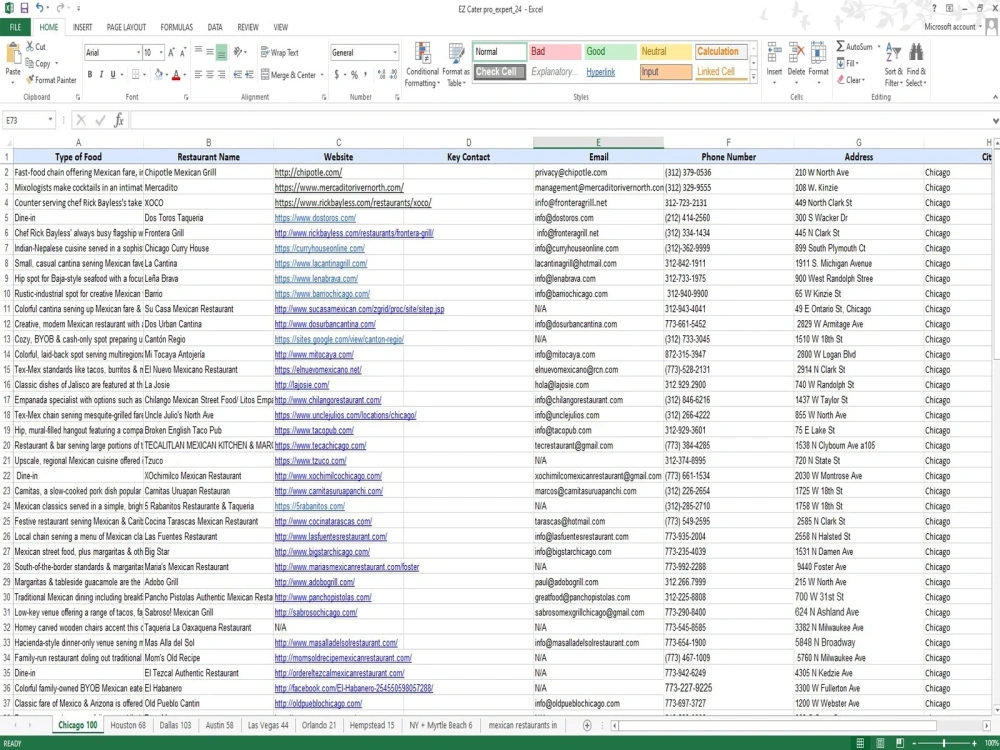This screenshot has height=750, width=1000.
Task: Select row 11 header
Action: coord(6,309)
